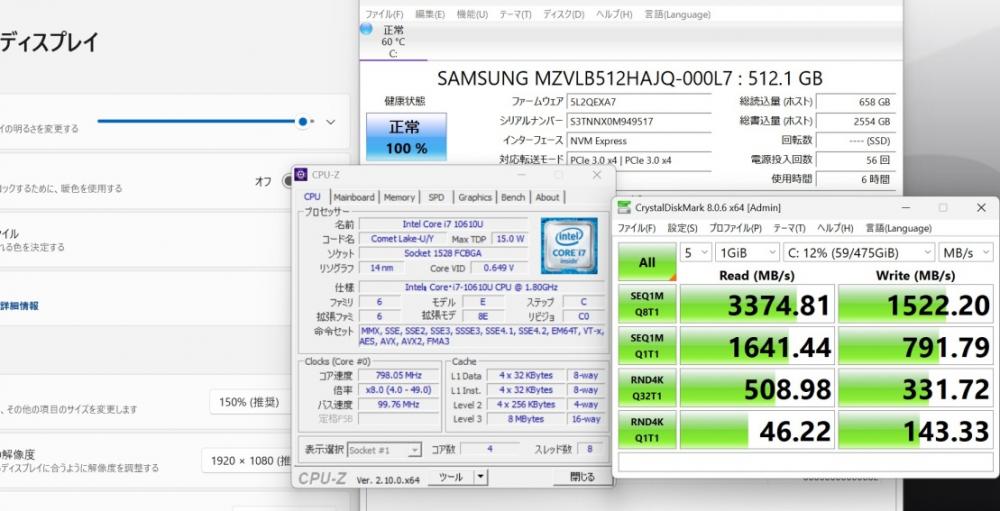Click the 1522.20 write result cell
The image size is (1000, 511).
point(916,304)
